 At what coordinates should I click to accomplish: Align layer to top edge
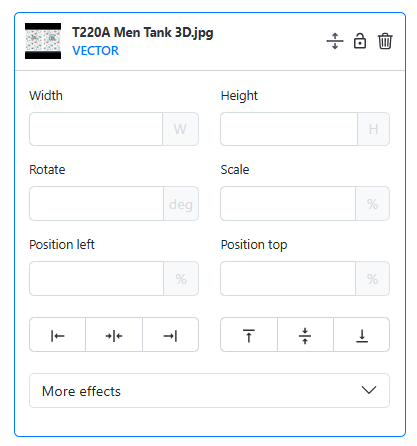tap(249, 335)
